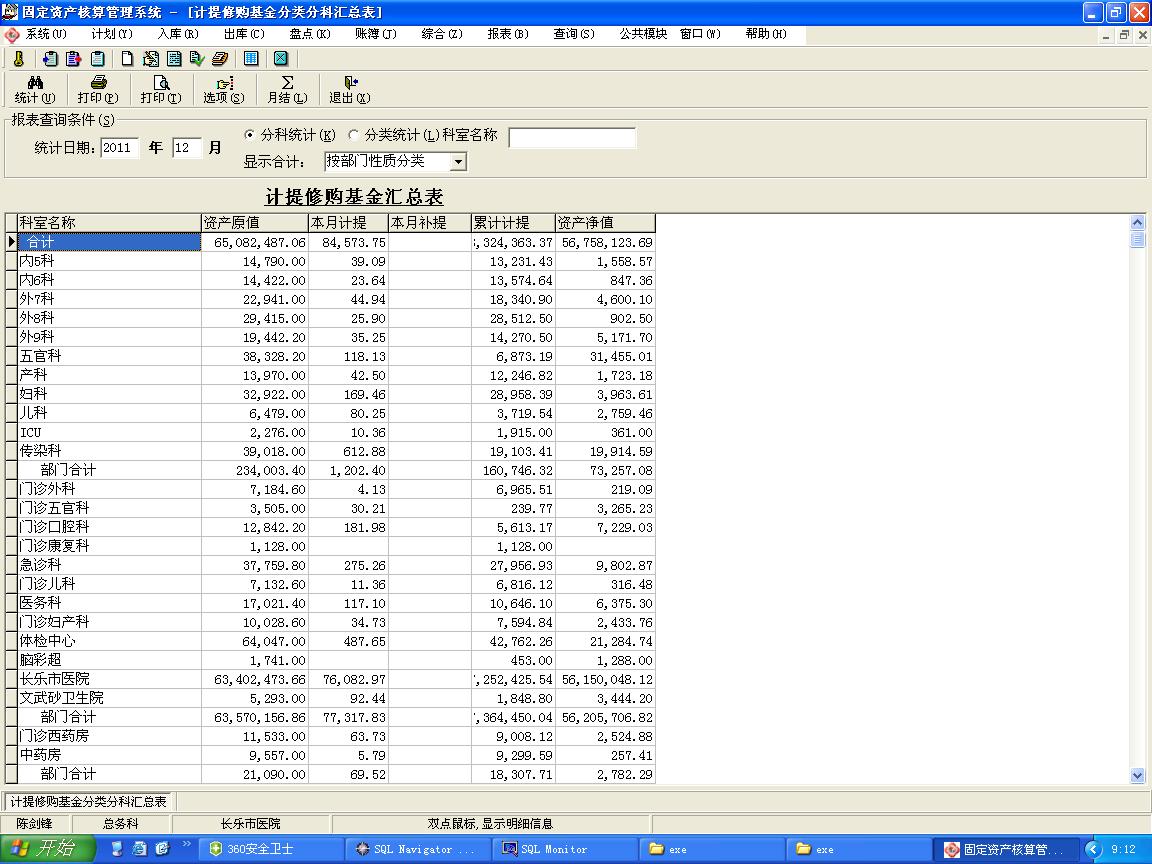Switch to SQL Navigator in the taskbar
The width and height of the screenshot is (1152, 864).
point(417,849)
